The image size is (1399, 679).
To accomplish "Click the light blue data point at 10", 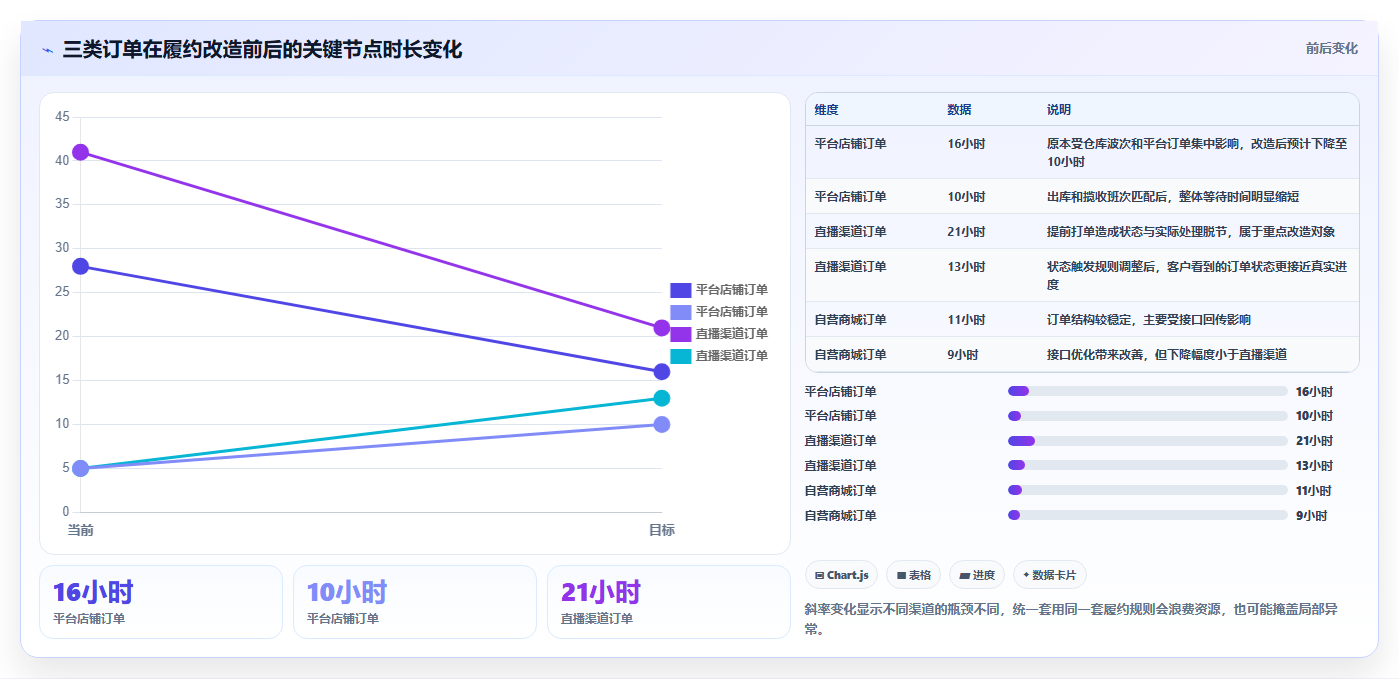I will [661, 424].
